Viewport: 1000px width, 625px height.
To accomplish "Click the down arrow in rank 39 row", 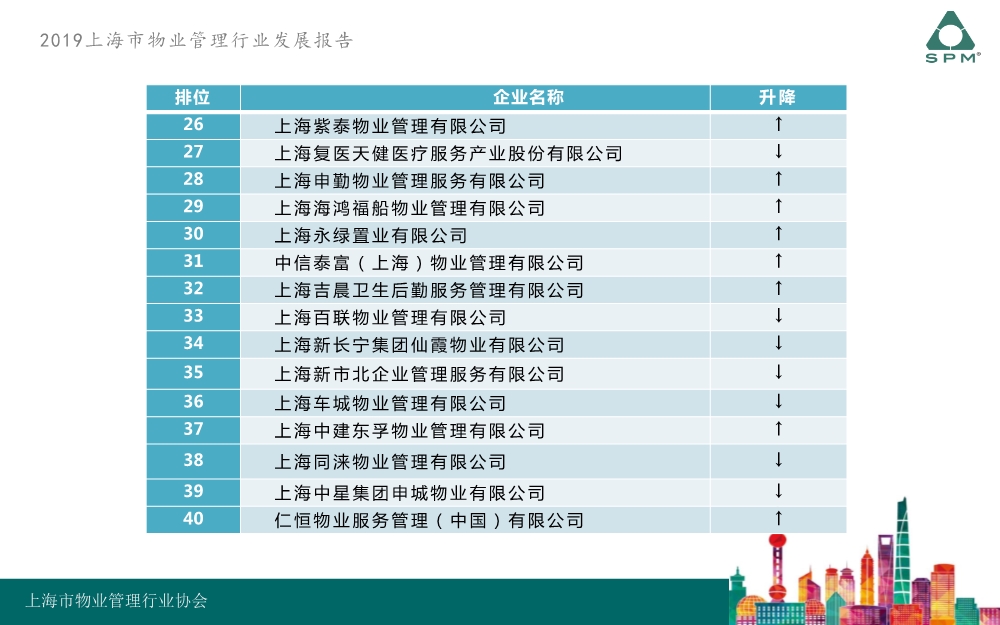I will pyautogui.click(x=778, y=491).
